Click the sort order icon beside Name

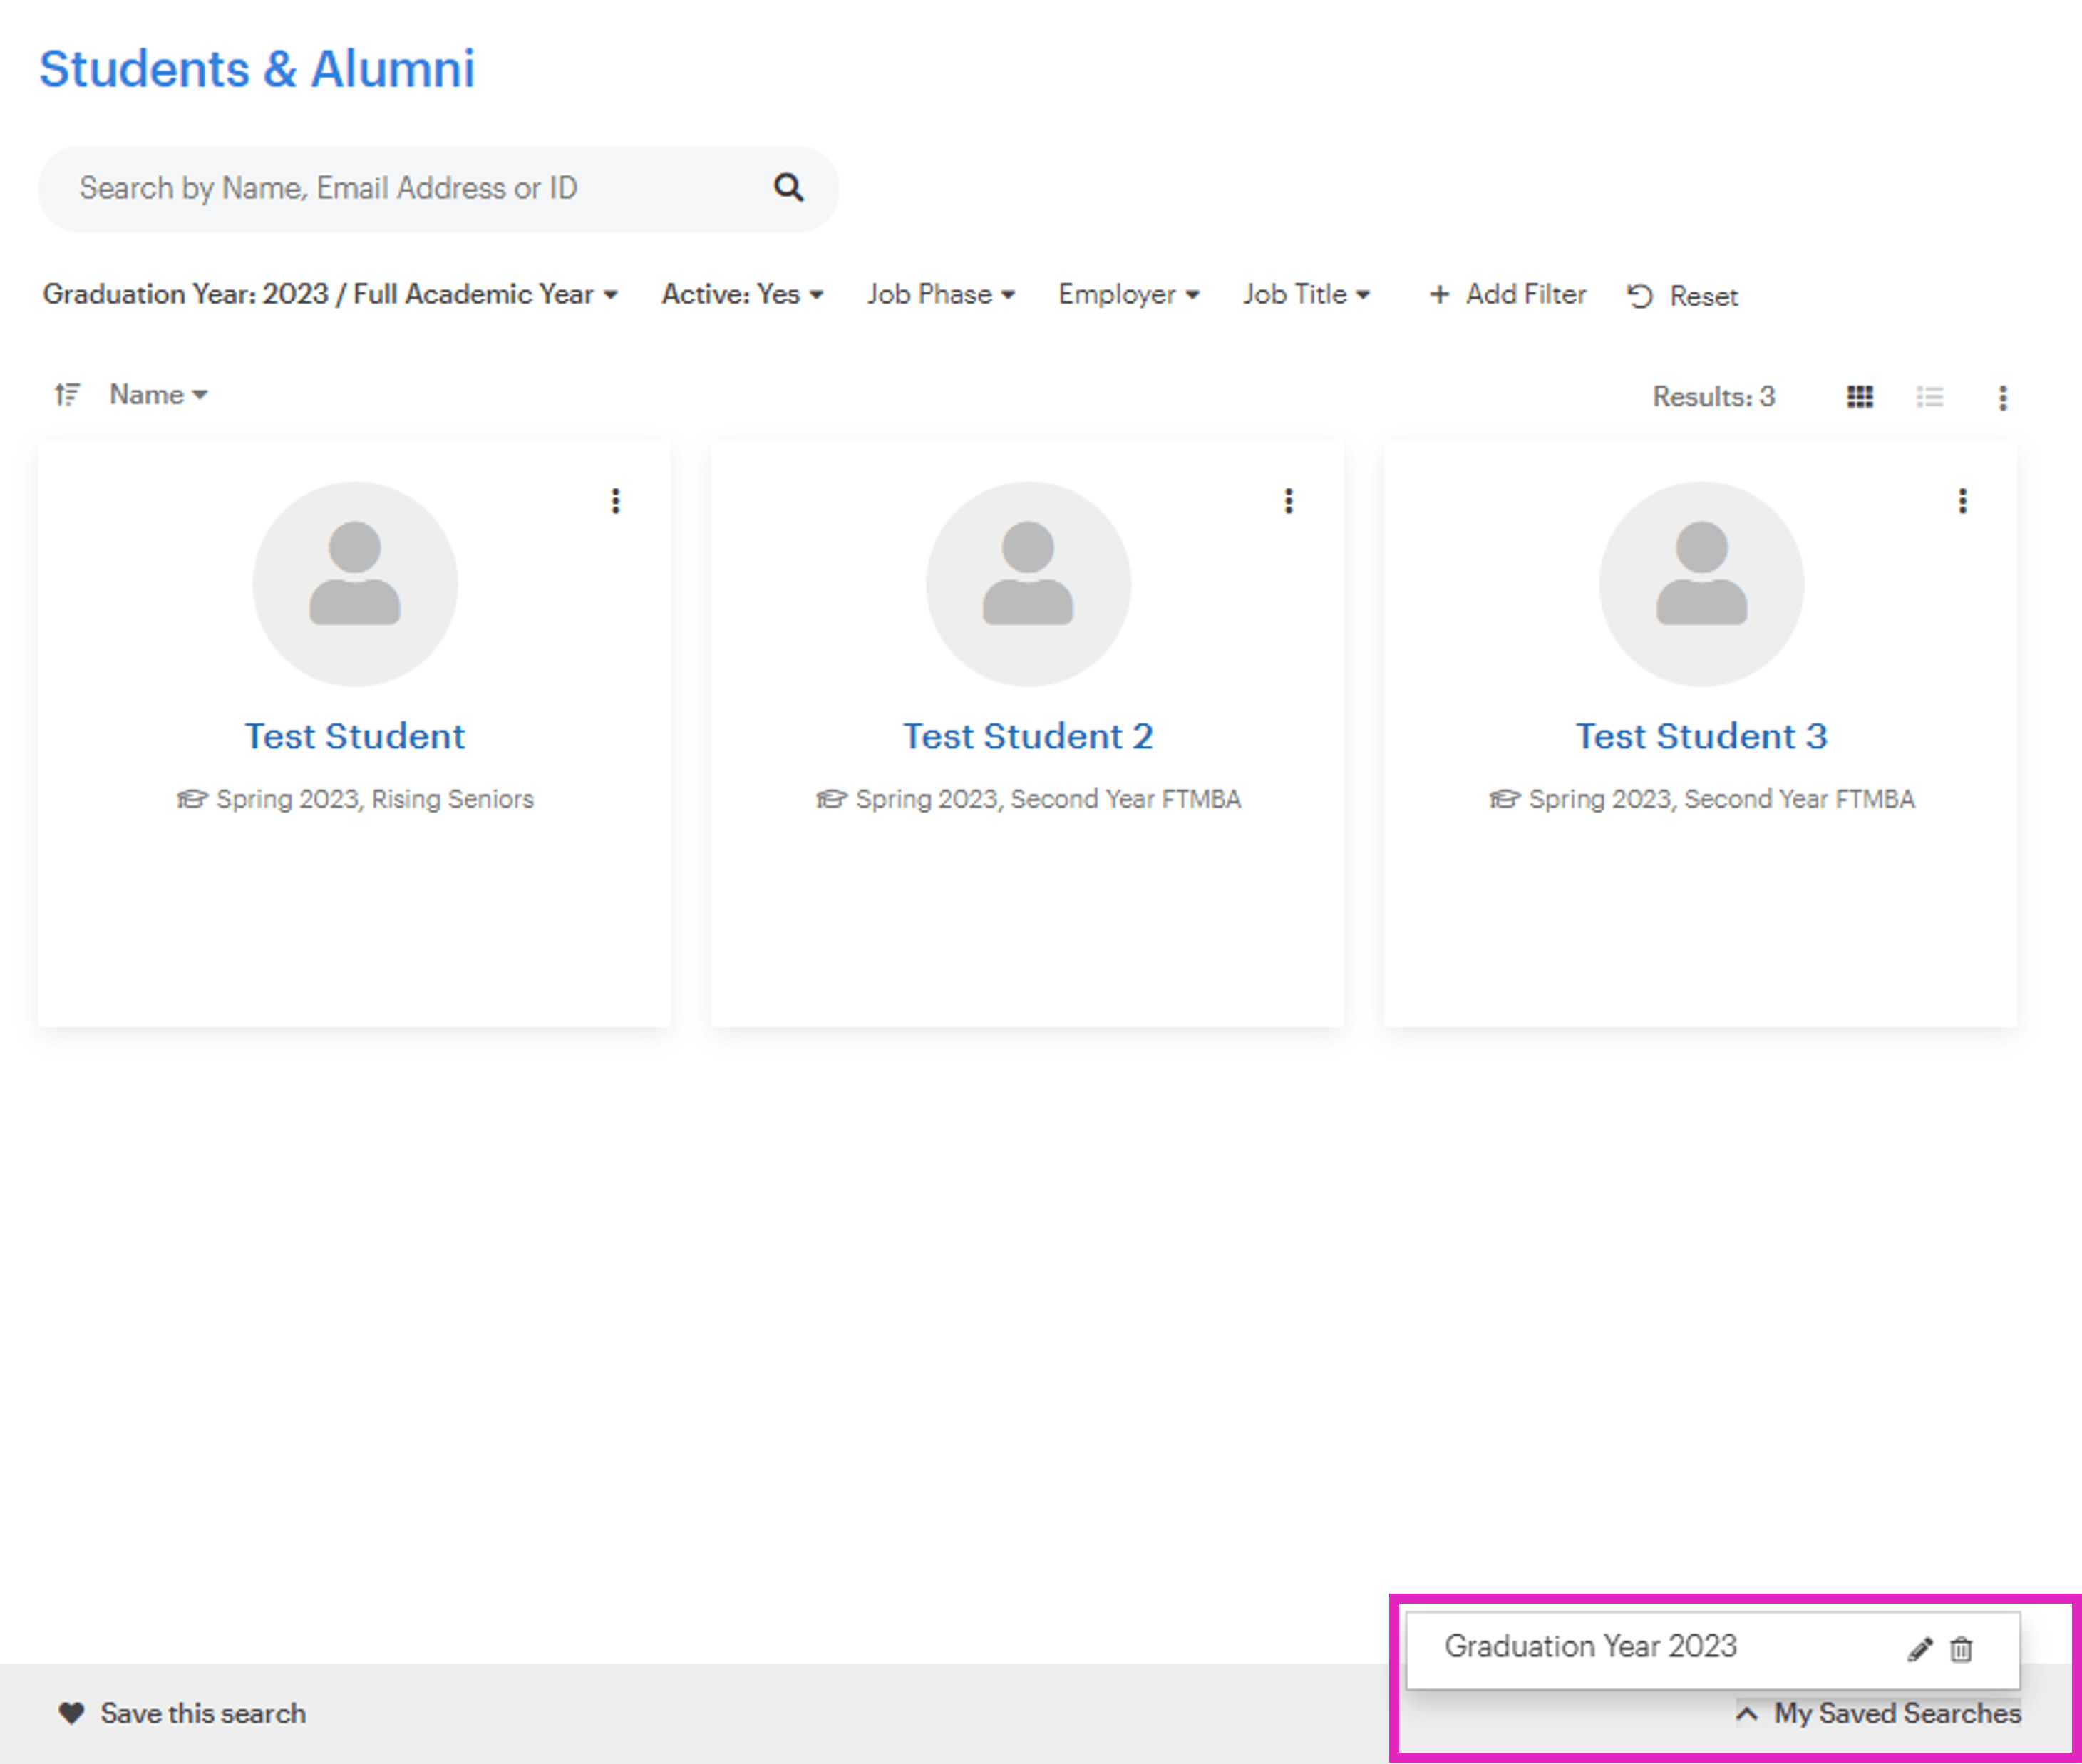coord(66,394)
